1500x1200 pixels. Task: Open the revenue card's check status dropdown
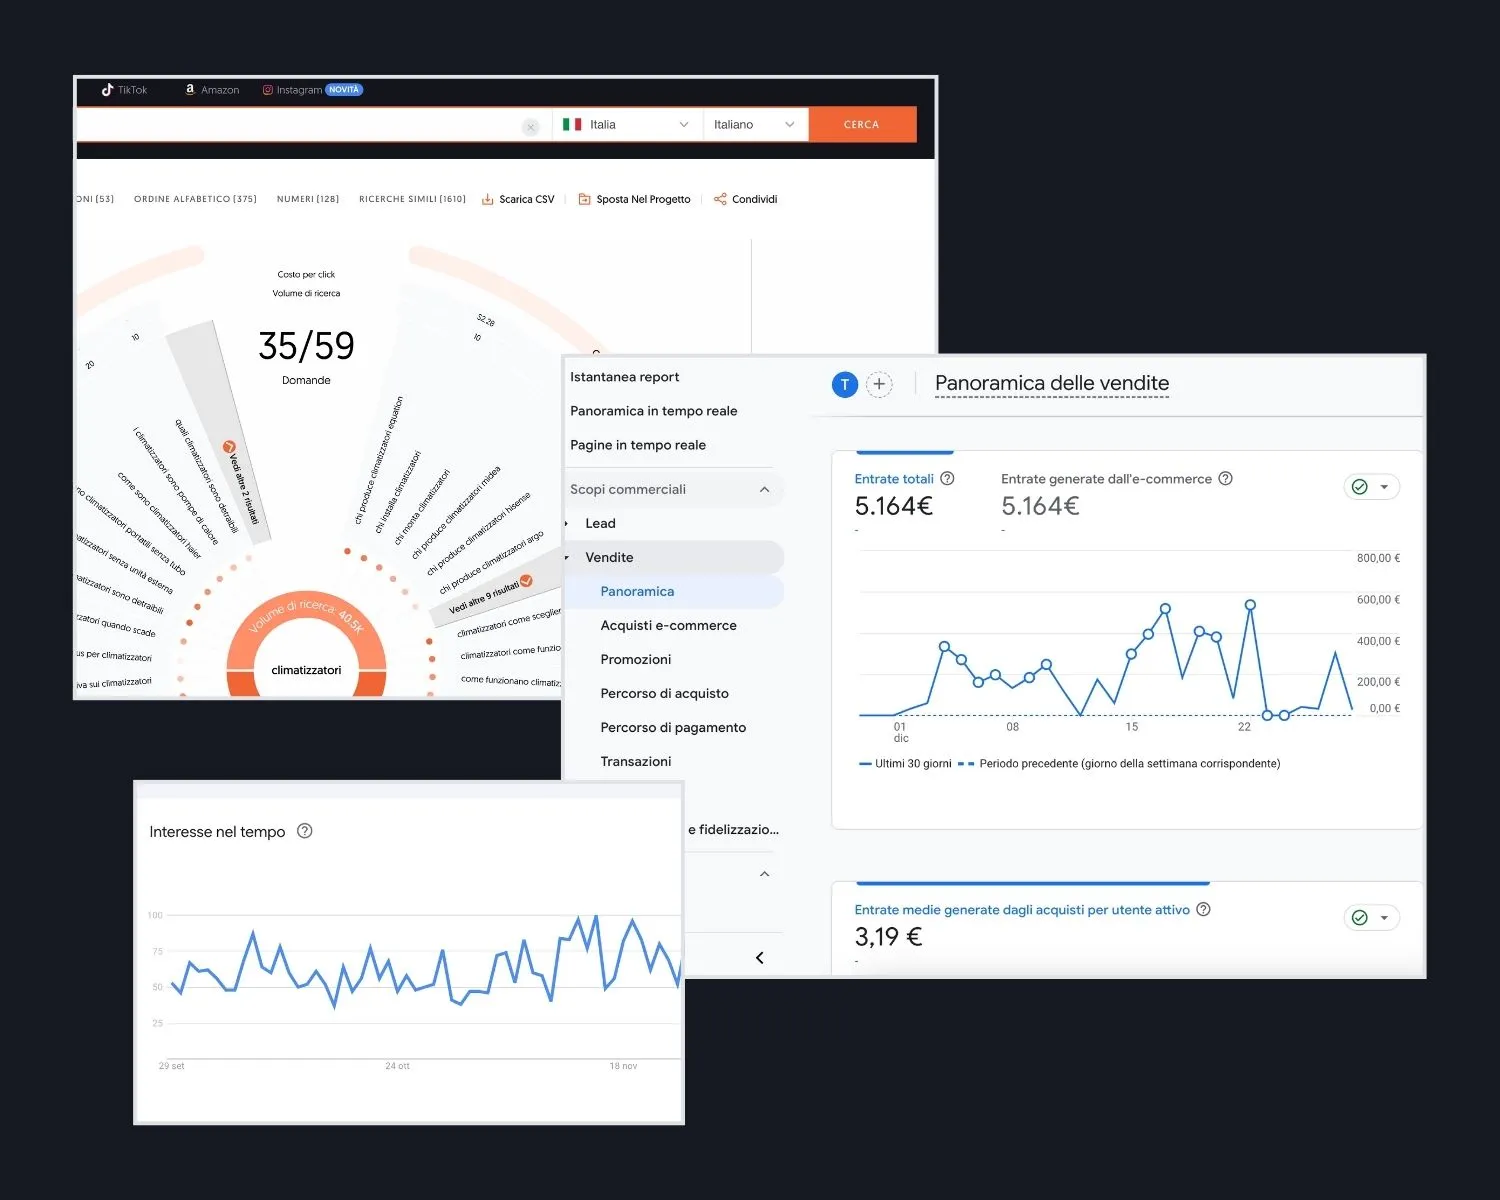pos(1371,487)
